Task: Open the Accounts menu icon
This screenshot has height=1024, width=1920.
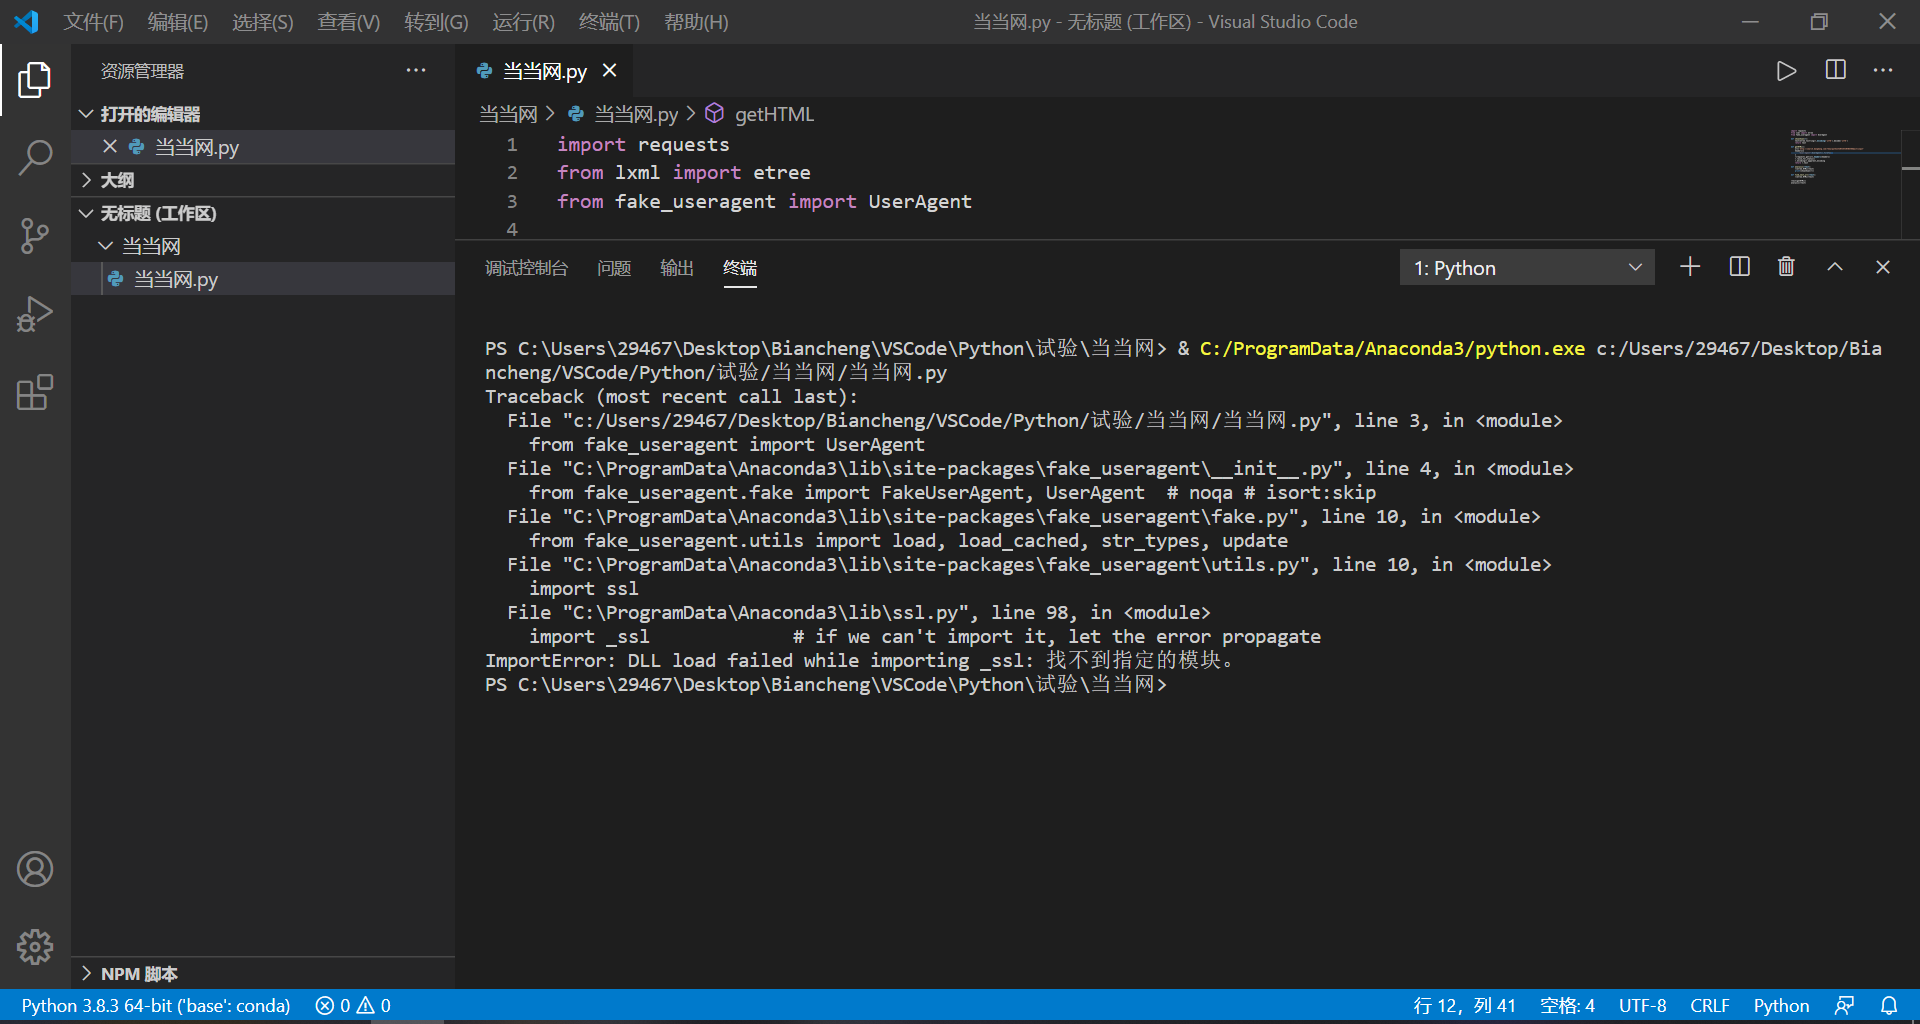Action: pyautogui.click(x=35, y=869)
